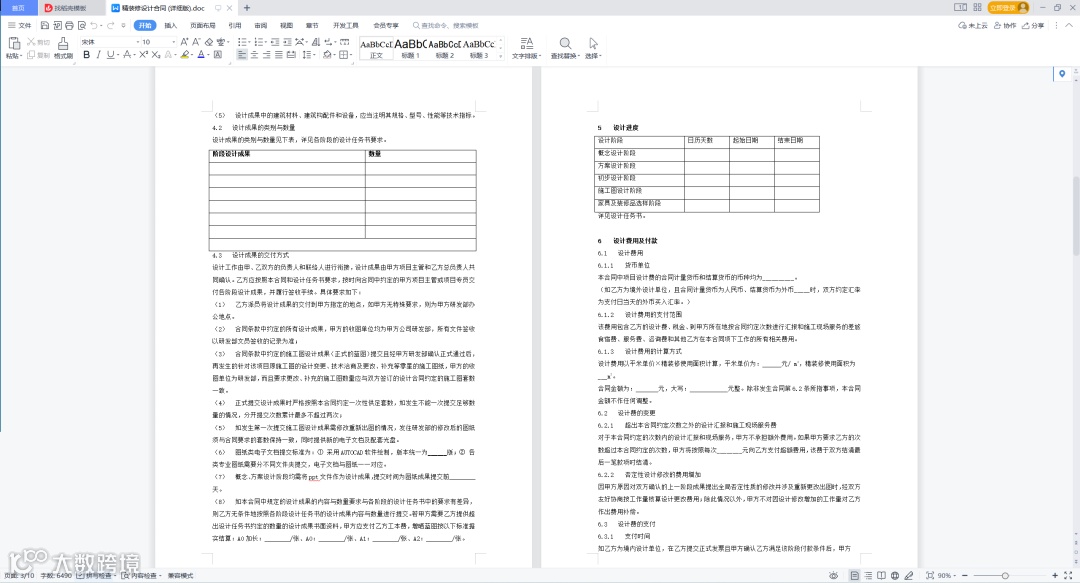Redo the last undone action
Image resolution: width=1080 pixels, height=583 pixels.
110,25
